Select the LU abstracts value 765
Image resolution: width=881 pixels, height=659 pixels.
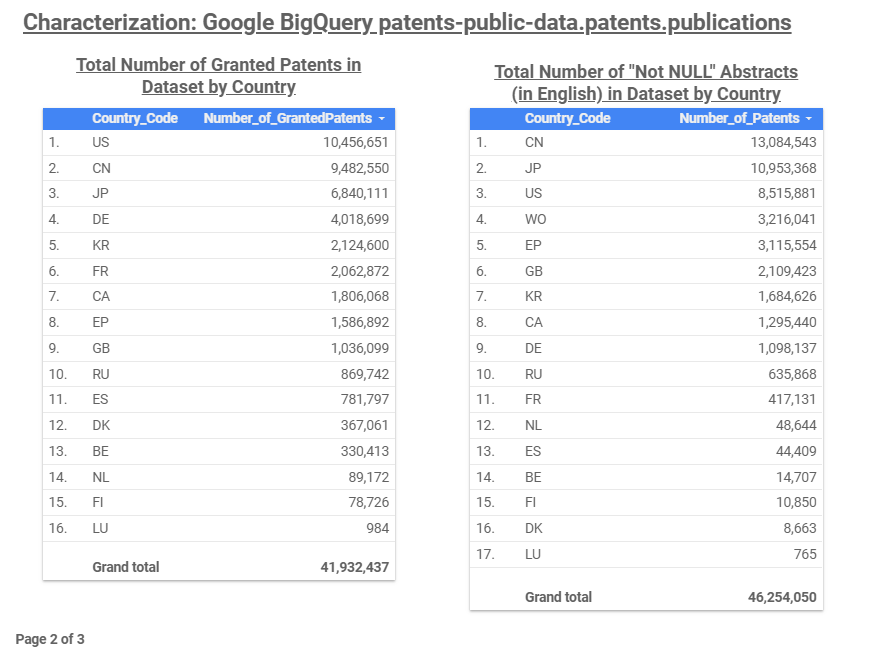coord(805,554)
